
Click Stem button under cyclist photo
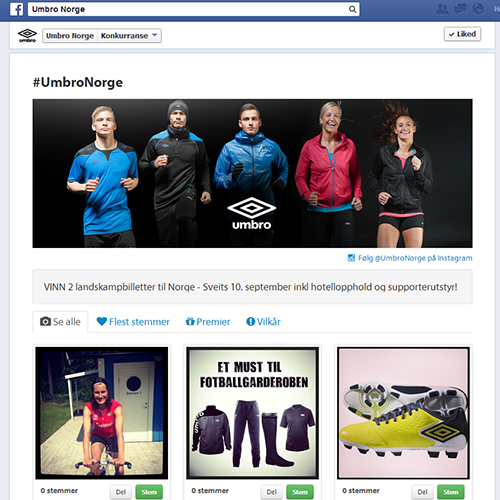click(x=149, y=492)
